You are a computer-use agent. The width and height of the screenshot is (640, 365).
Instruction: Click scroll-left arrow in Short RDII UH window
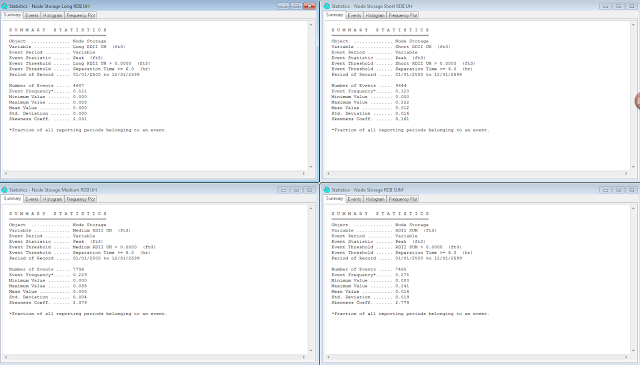click(328, 174)
